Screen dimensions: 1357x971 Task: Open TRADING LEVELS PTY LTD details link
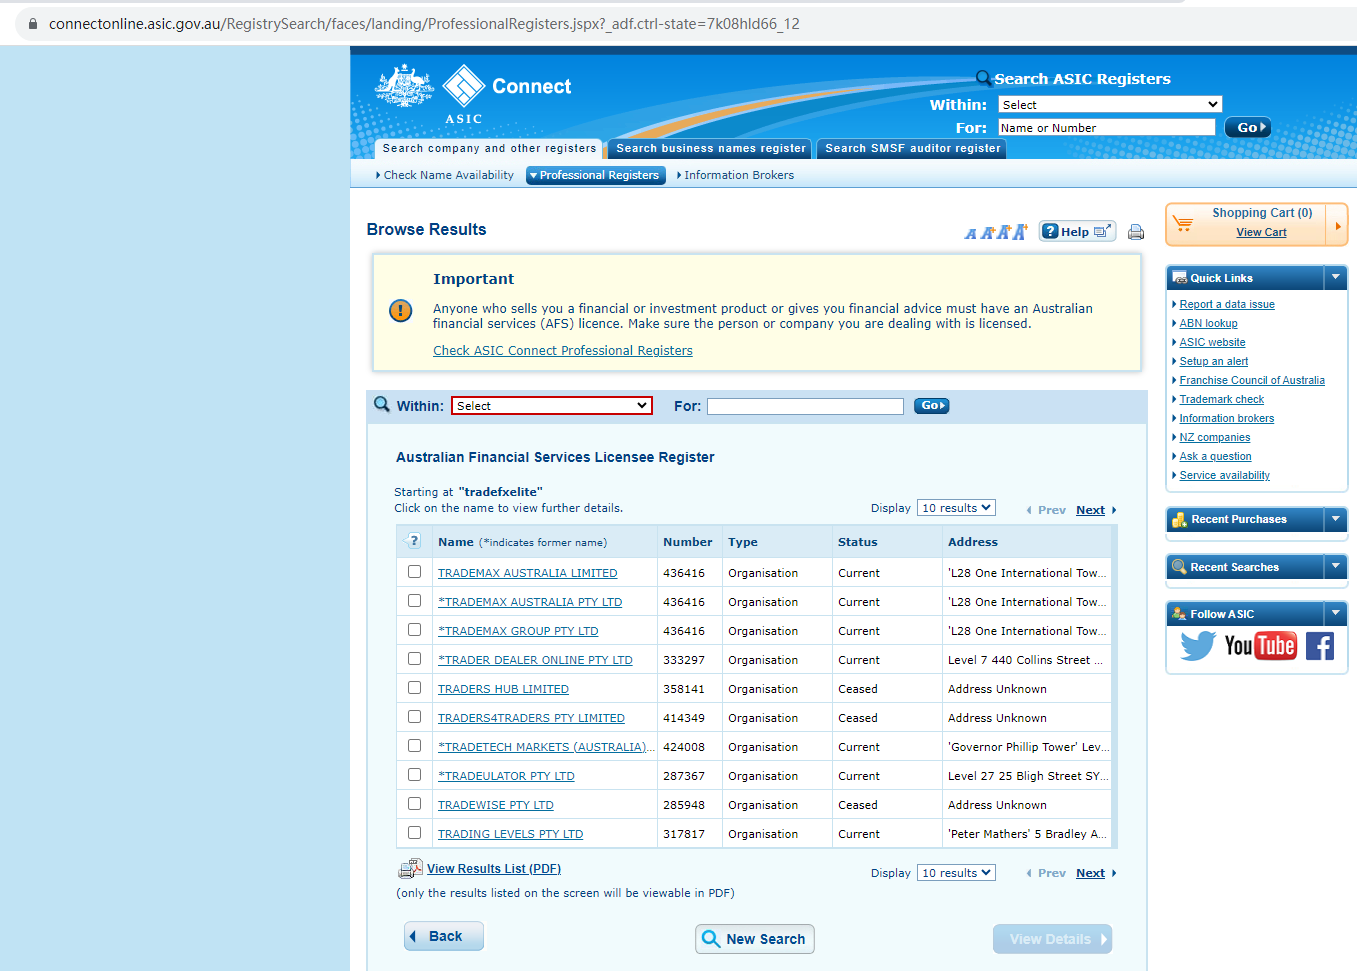(x=510, y=834)
